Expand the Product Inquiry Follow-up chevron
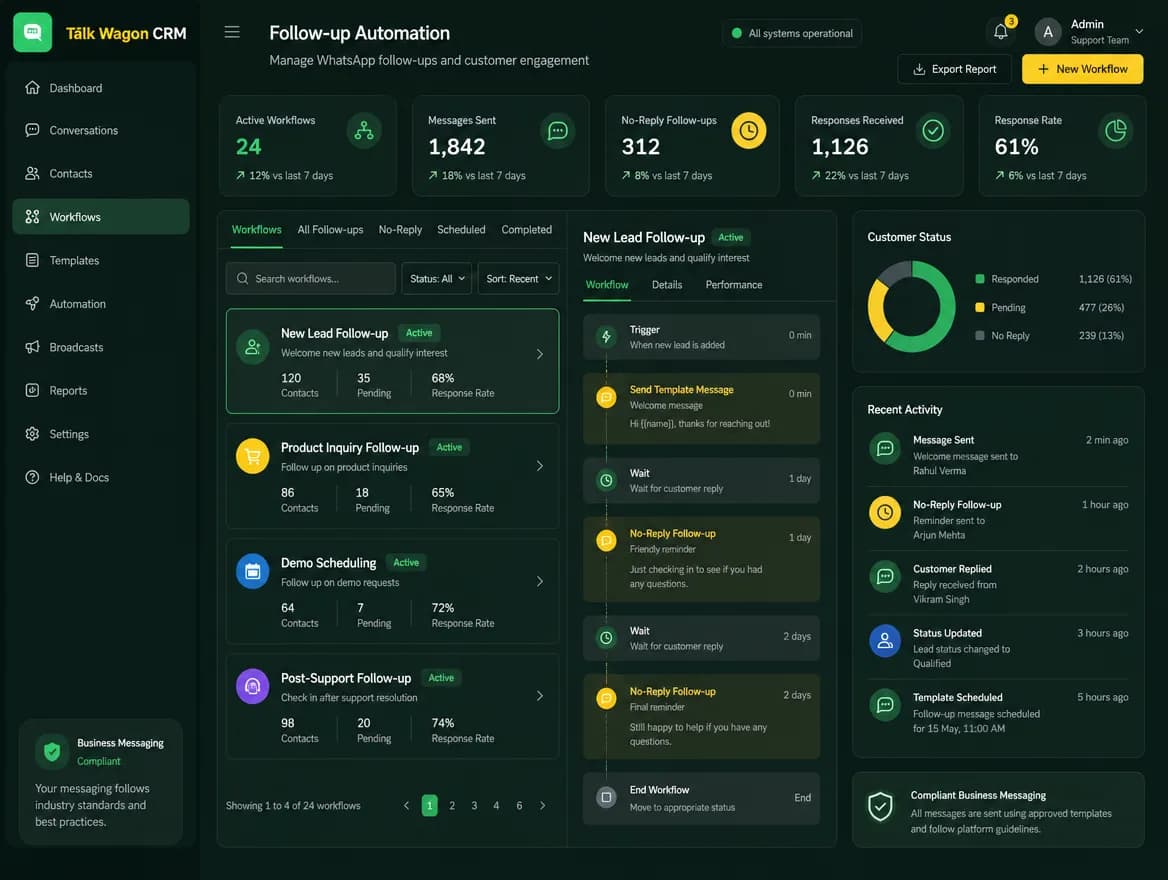This screenshot has width=1168, height=880. tap(540, 466)
